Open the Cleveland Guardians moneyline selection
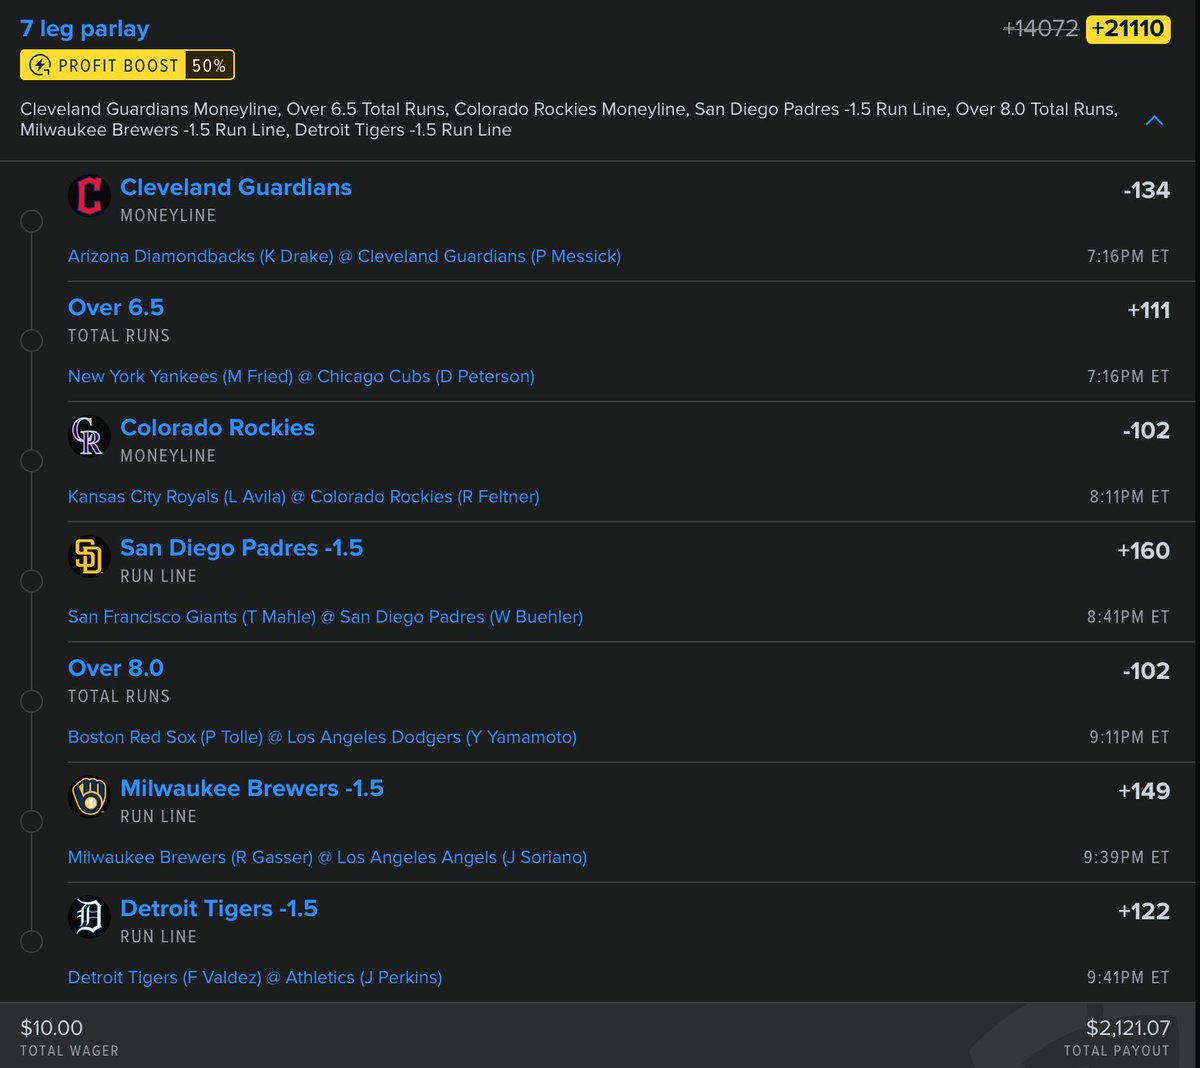The width and height of the screenshot is (1200, 1068). click(236, 187)
